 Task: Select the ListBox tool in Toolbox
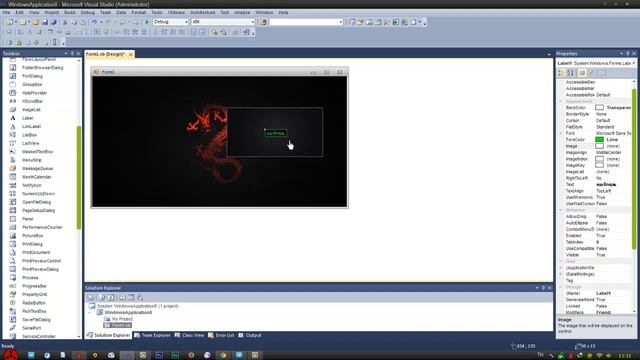coord(29,135)
